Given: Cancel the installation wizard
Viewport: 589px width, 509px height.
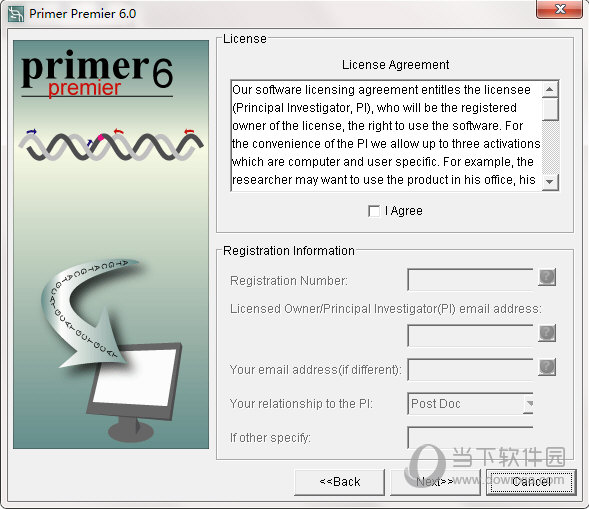Looking at the screenshot, I should pyautogui.click(x=531, y=482).
